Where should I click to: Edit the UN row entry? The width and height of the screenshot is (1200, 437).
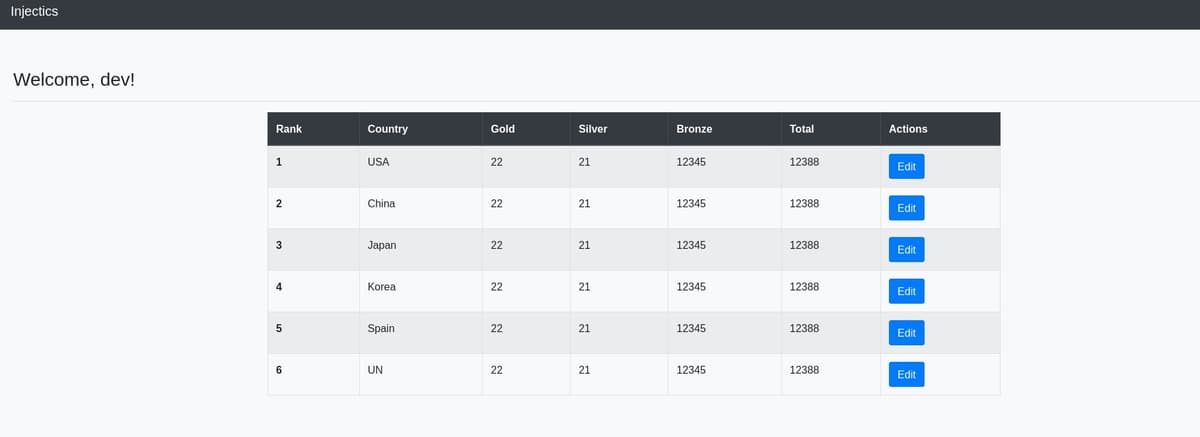906,375
